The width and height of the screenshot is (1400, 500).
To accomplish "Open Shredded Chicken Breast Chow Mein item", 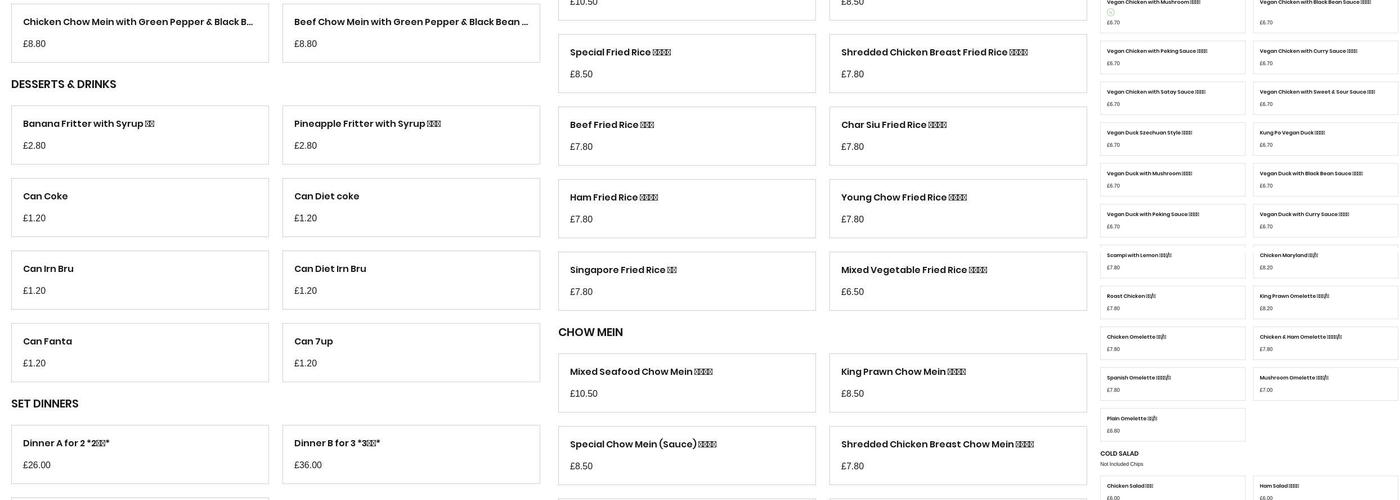I will 958,455.
